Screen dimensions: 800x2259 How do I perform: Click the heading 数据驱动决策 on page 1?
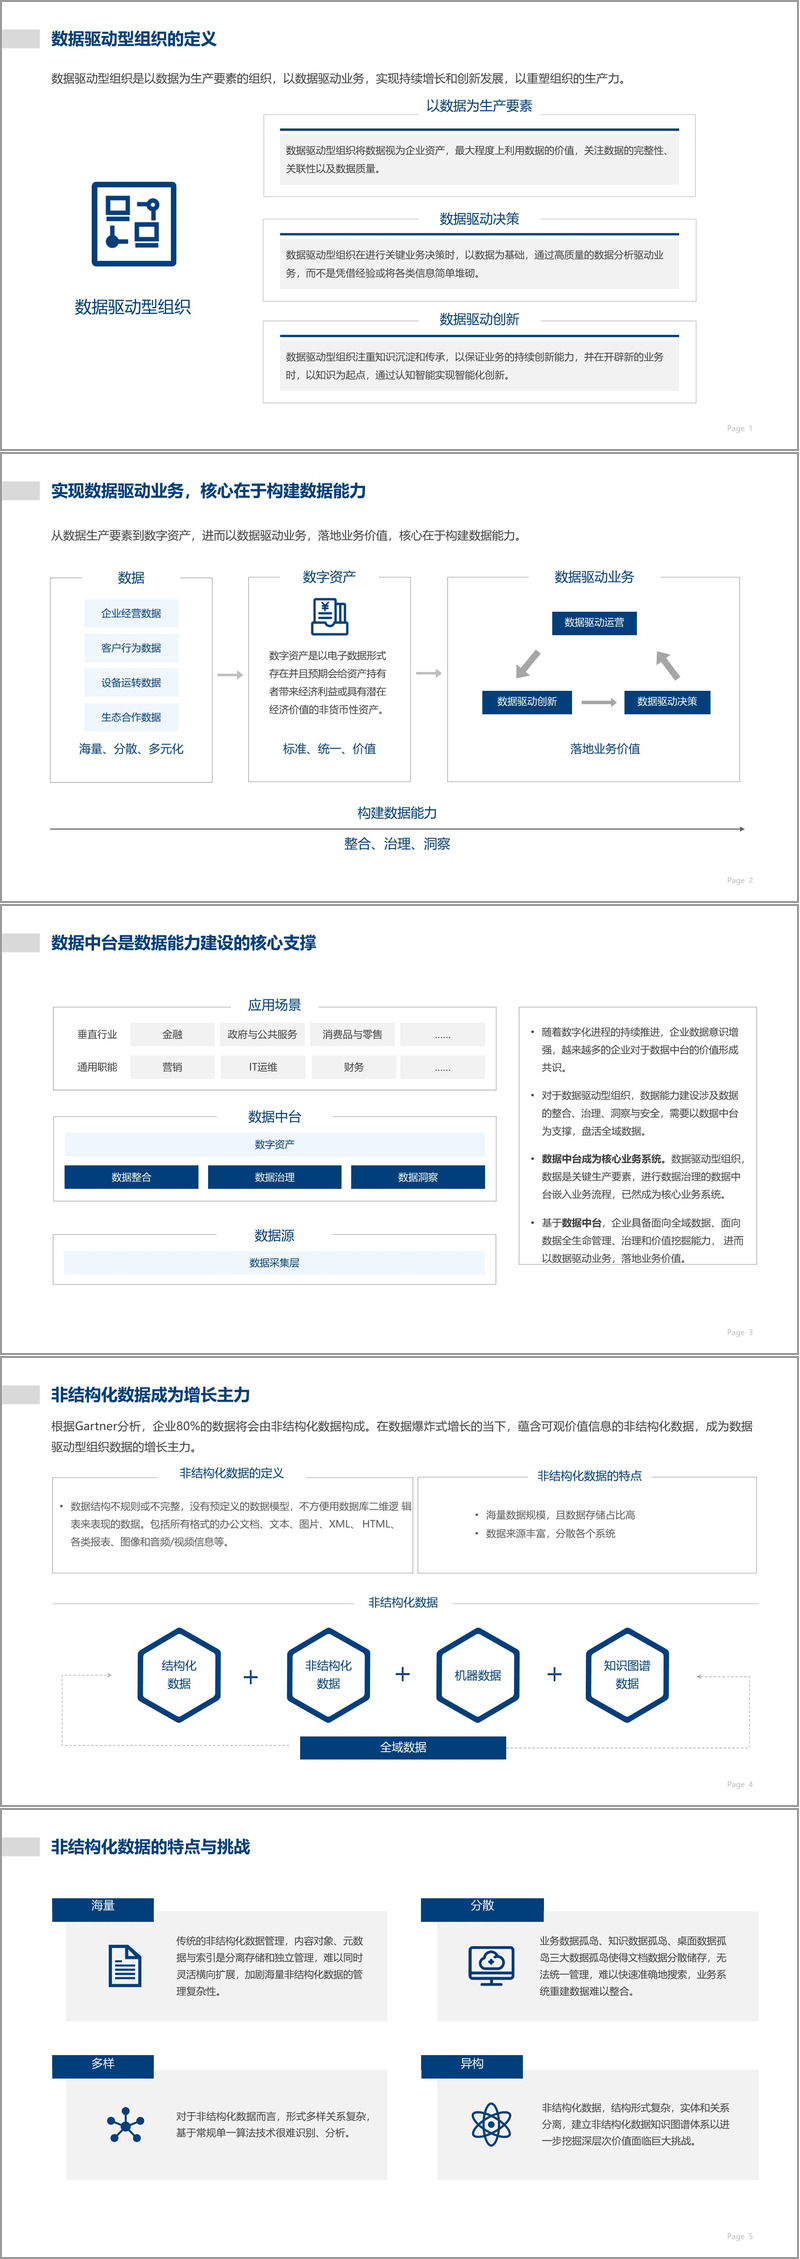(x=479, y=219)
